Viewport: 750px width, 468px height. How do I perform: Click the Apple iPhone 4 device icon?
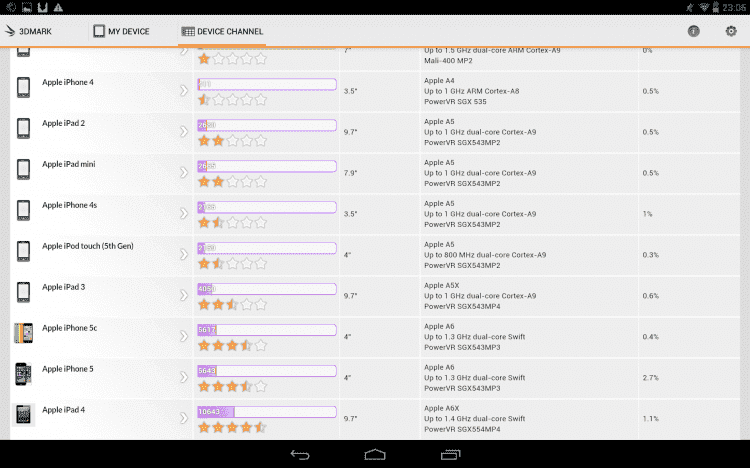click(23, 88)
